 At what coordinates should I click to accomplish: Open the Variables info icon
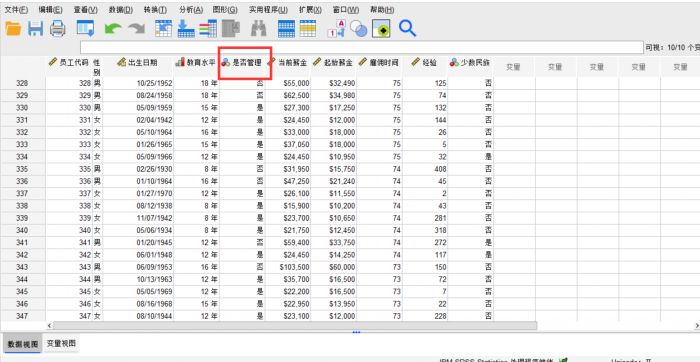coord(208,29)
